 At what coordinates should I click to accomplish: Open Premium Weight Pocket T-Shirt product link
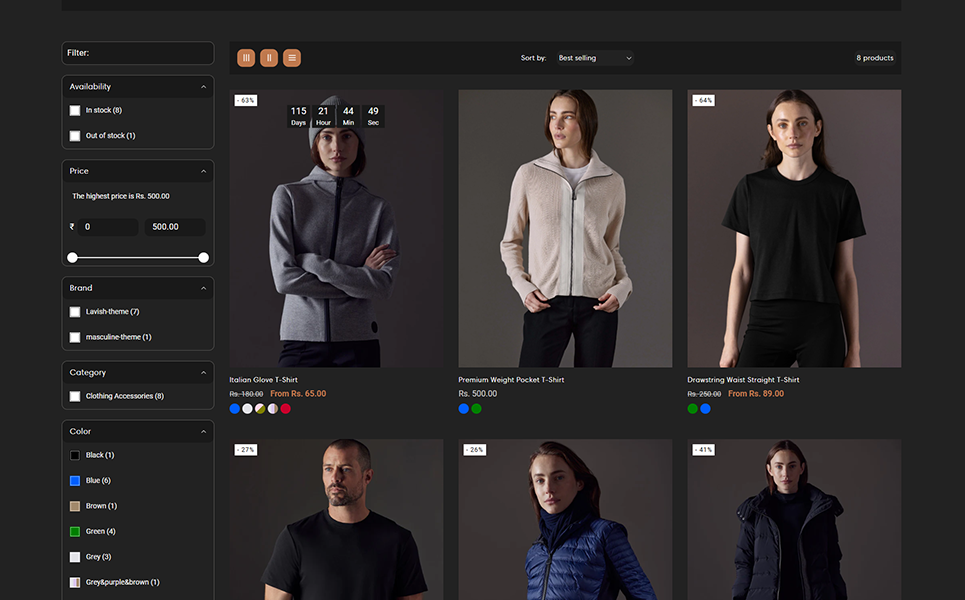511,380
